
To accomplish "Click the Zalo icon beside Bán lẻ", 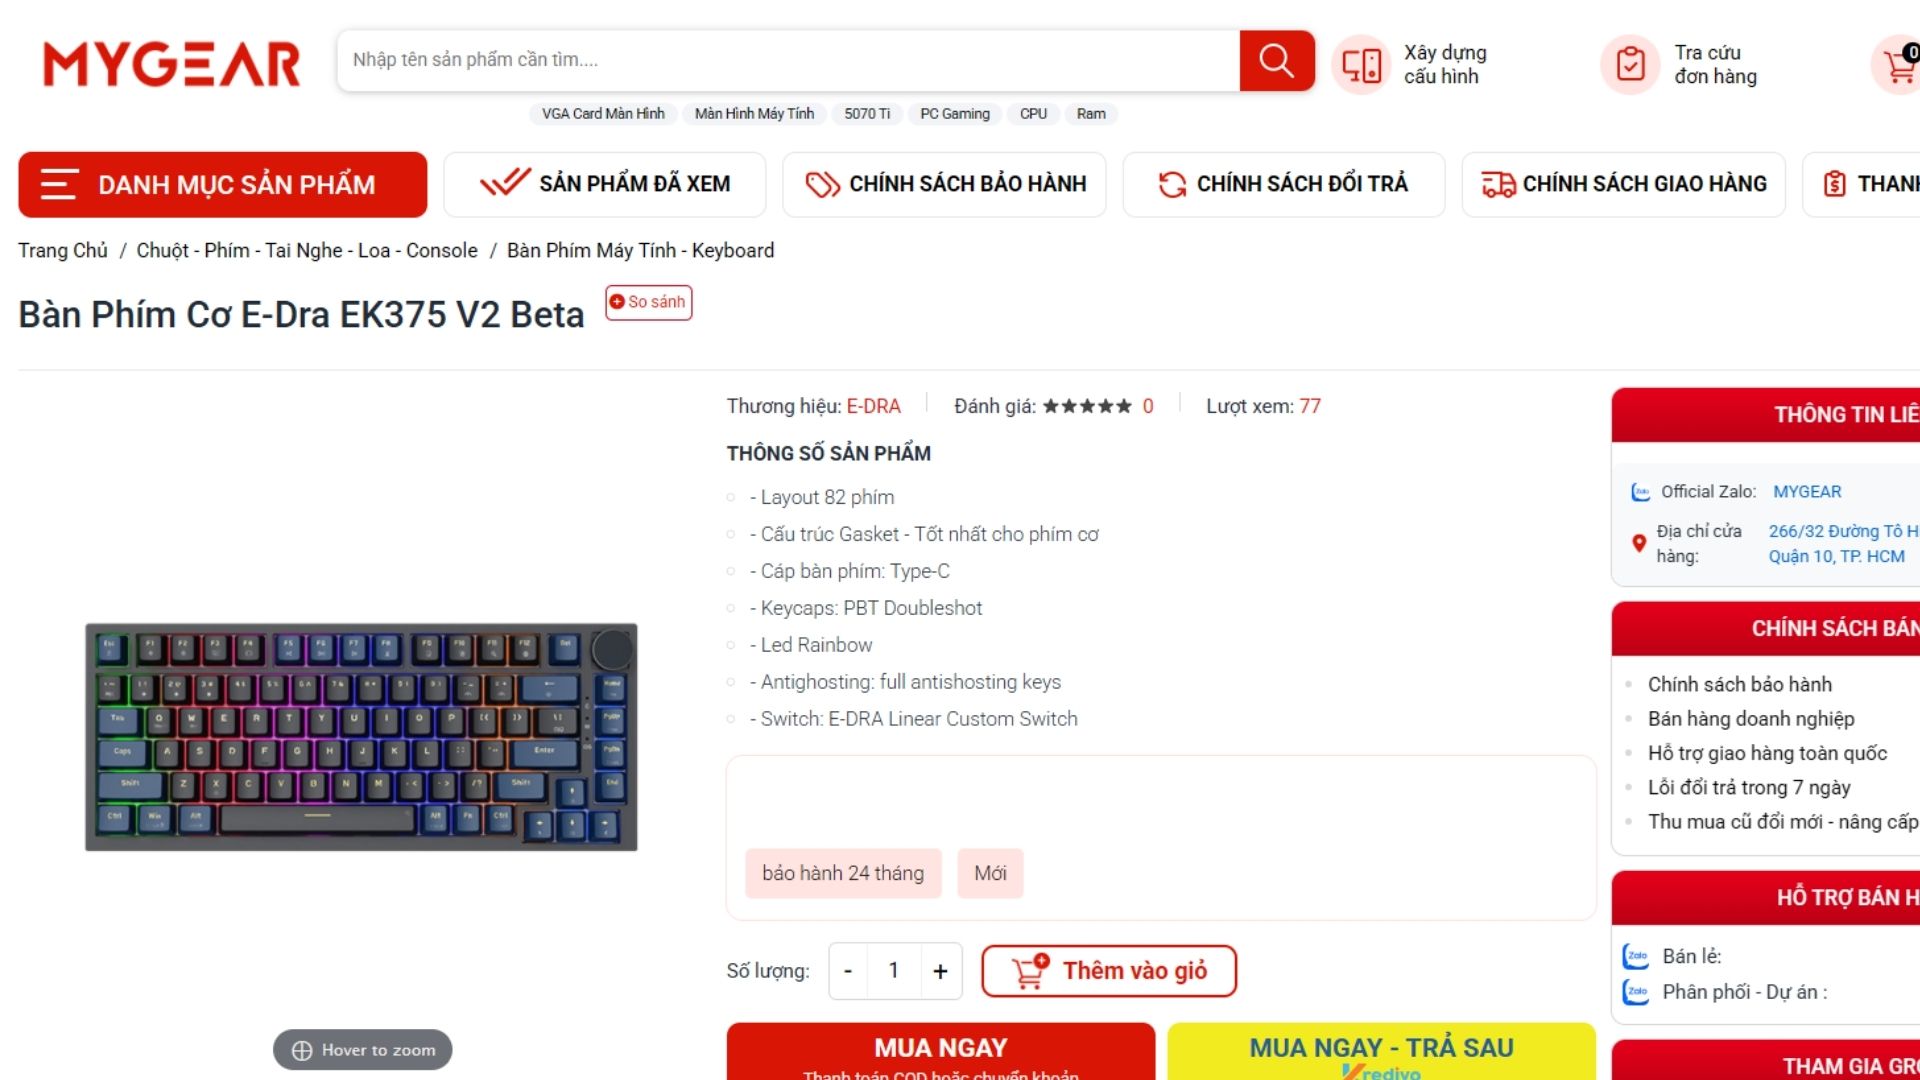I will coord(1636,957).
